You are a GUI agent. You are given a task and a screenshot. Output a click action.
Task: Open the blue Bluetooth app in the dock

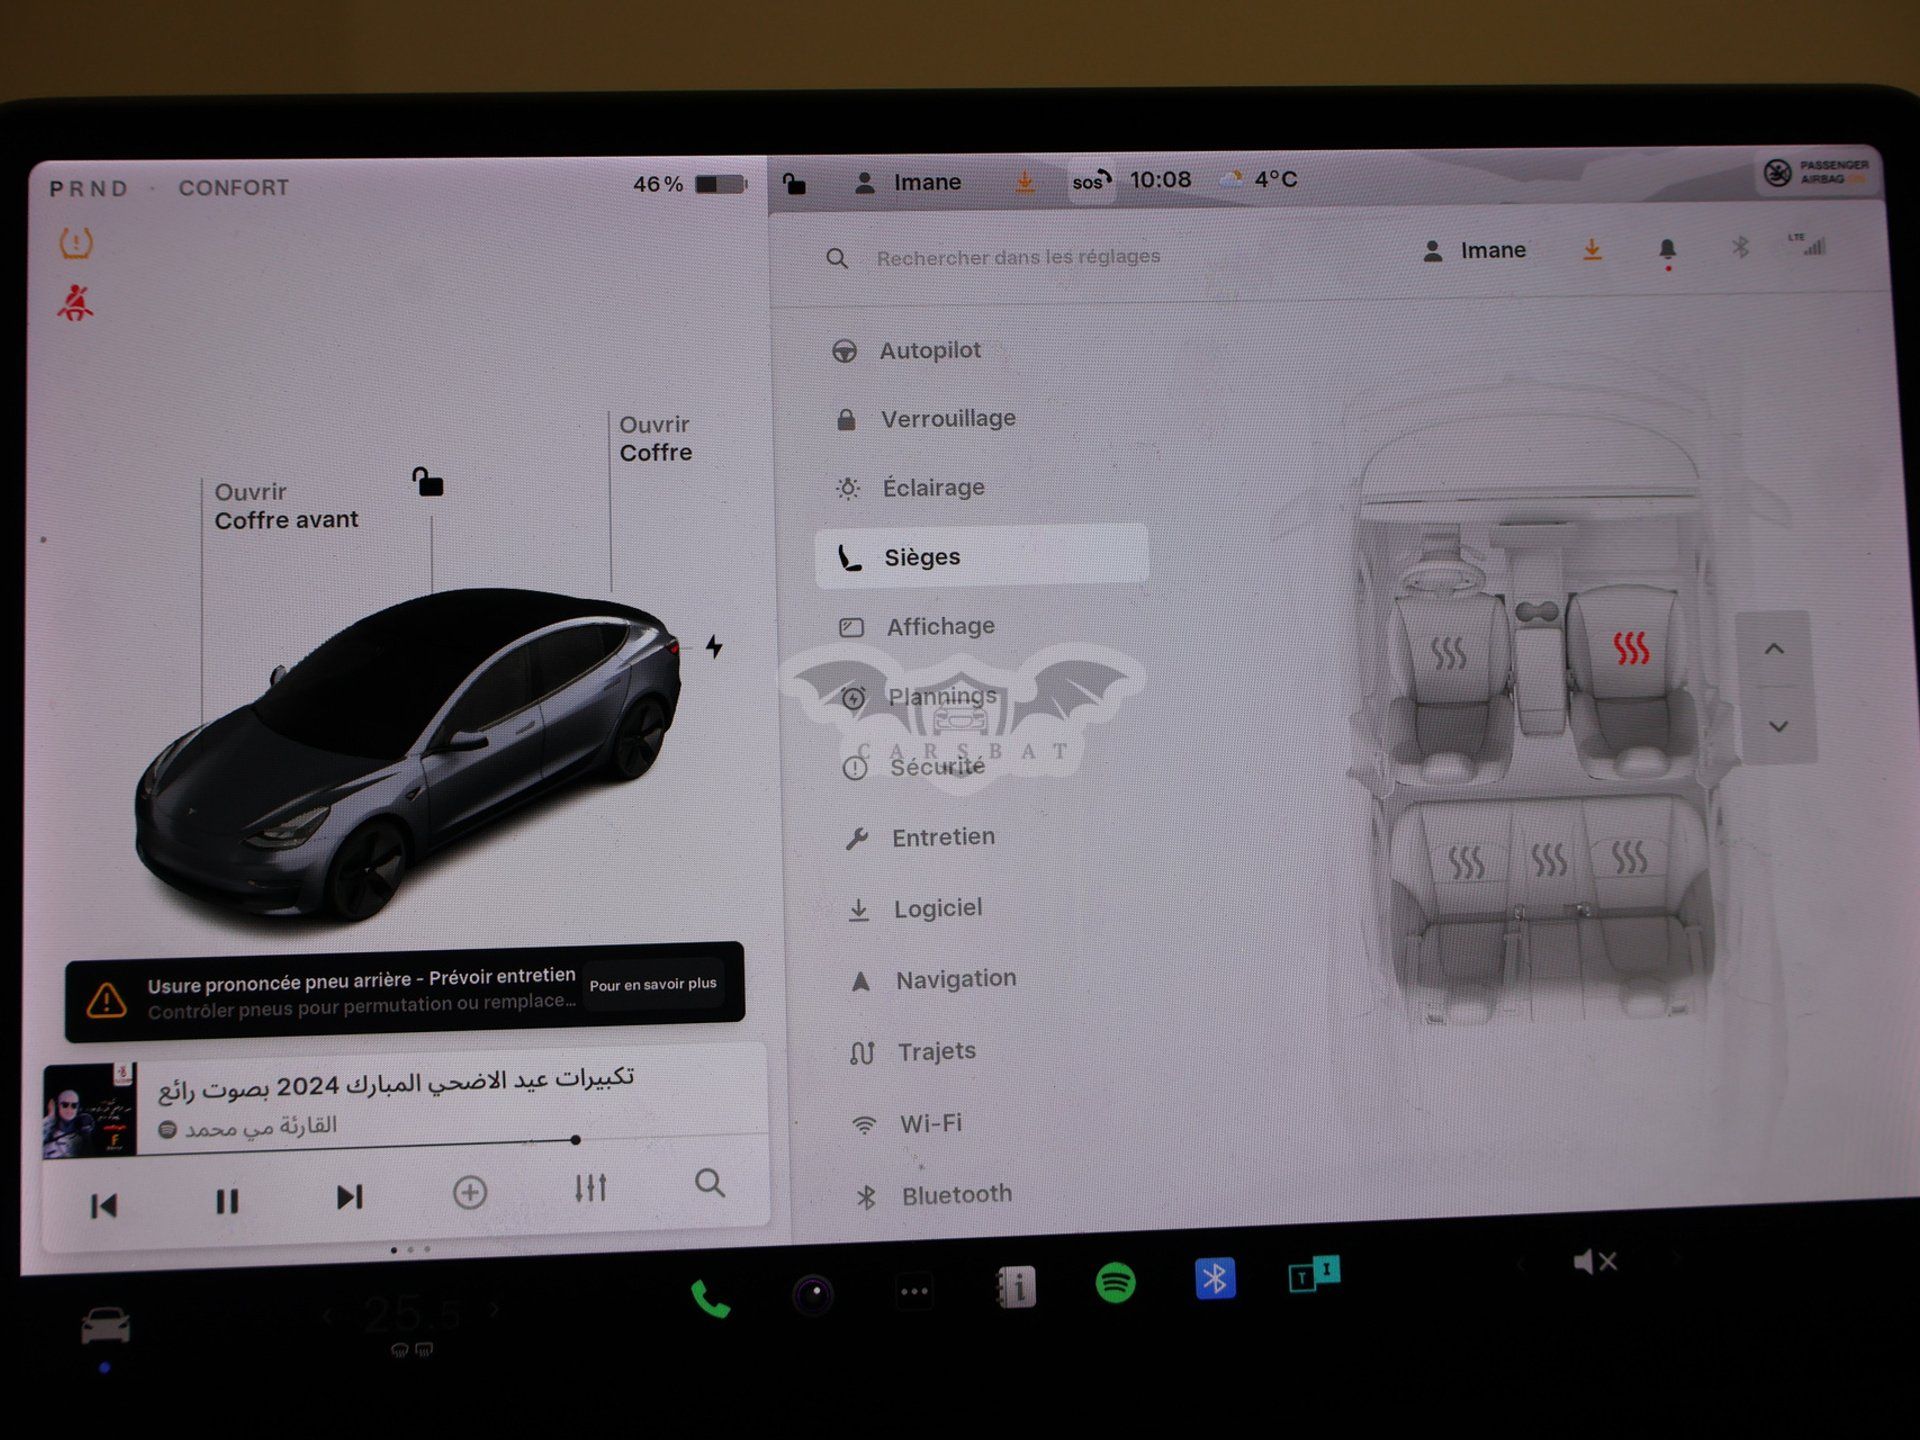1215,1278
